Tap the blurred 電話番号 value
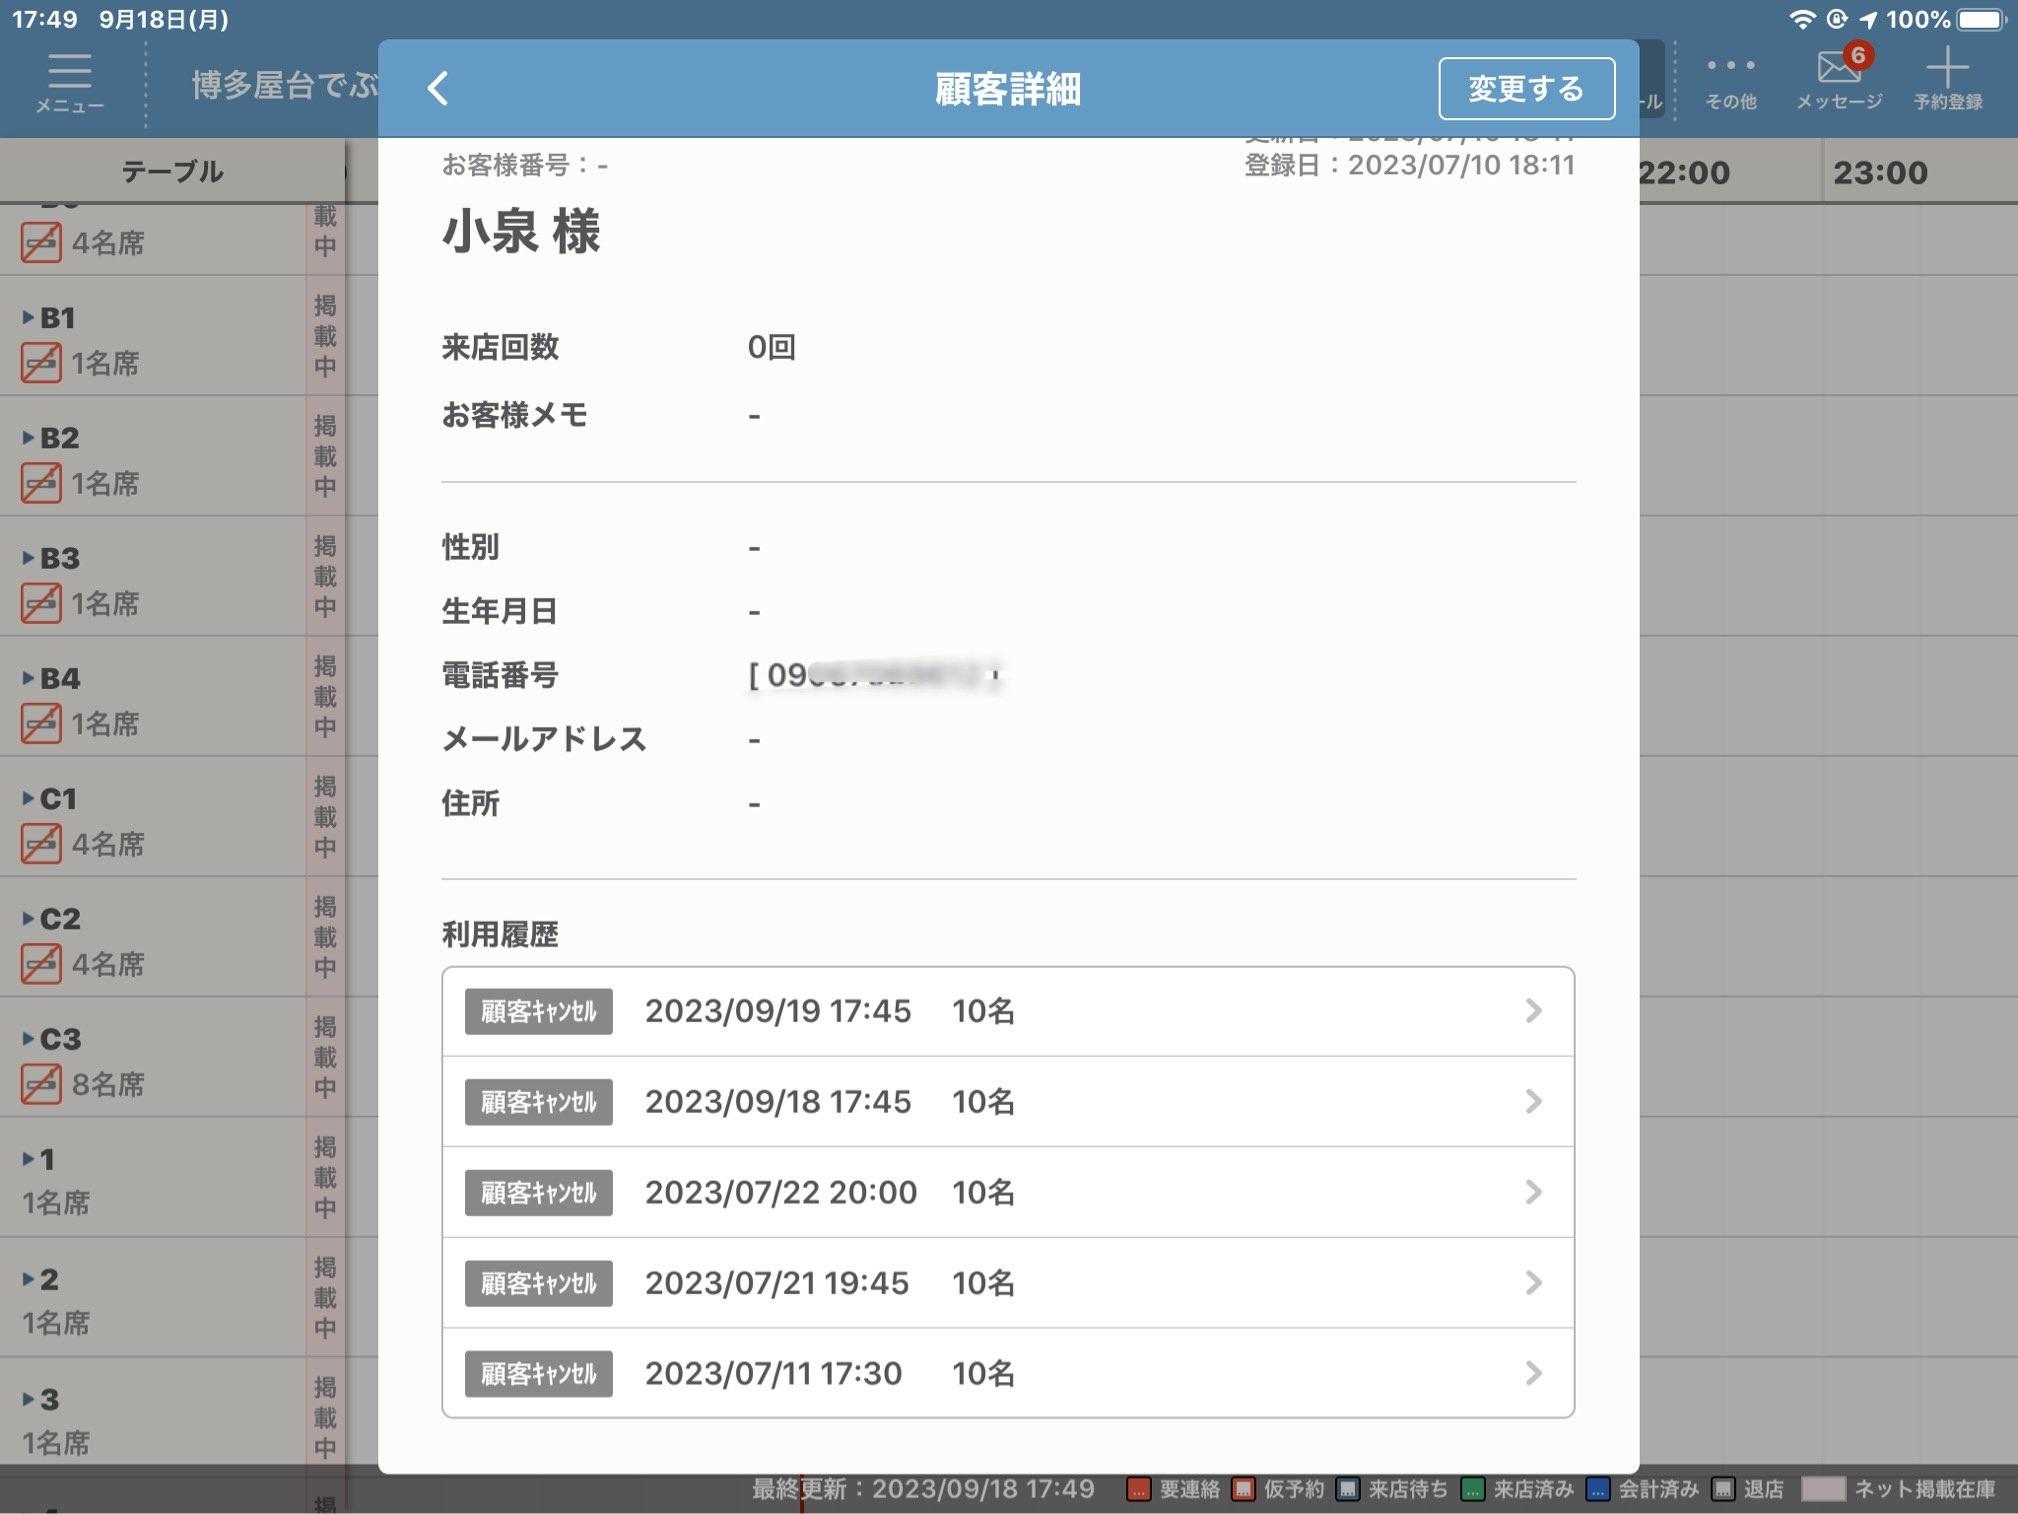Screen dimensions: 2018x1514 coord(875,676)
